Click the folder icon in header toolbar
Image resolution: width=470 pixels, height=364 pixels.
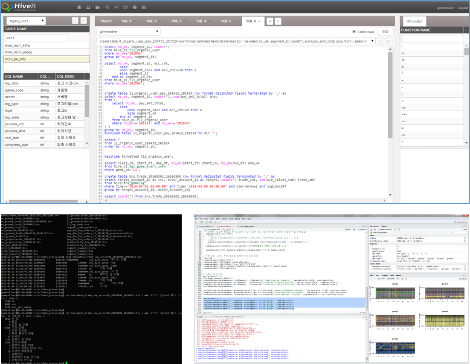click(x=98, y=7)
